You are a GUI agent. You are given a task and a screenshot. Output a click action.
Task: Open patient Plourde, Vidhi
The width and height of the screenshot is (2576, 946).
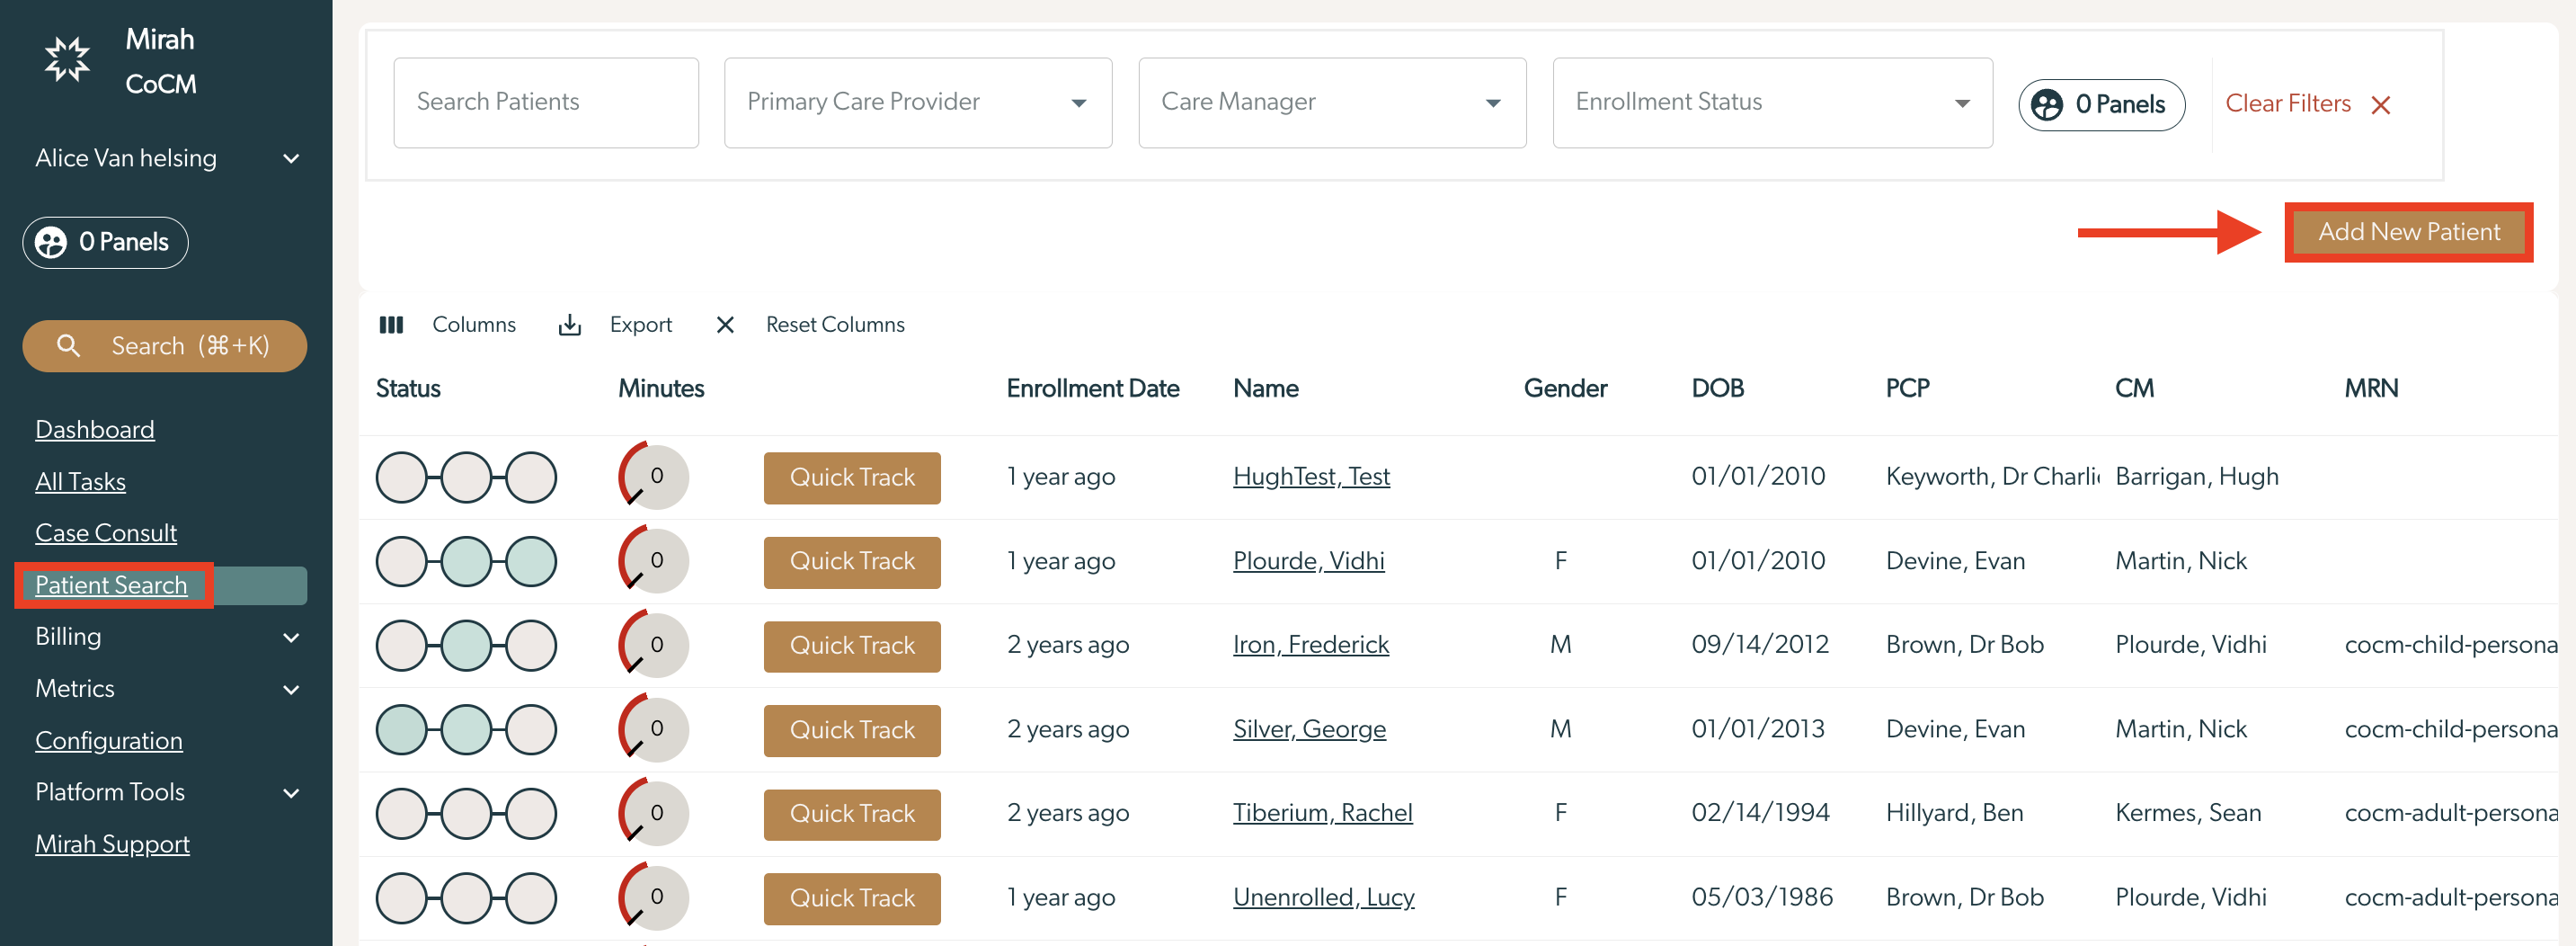point(1308,560)
